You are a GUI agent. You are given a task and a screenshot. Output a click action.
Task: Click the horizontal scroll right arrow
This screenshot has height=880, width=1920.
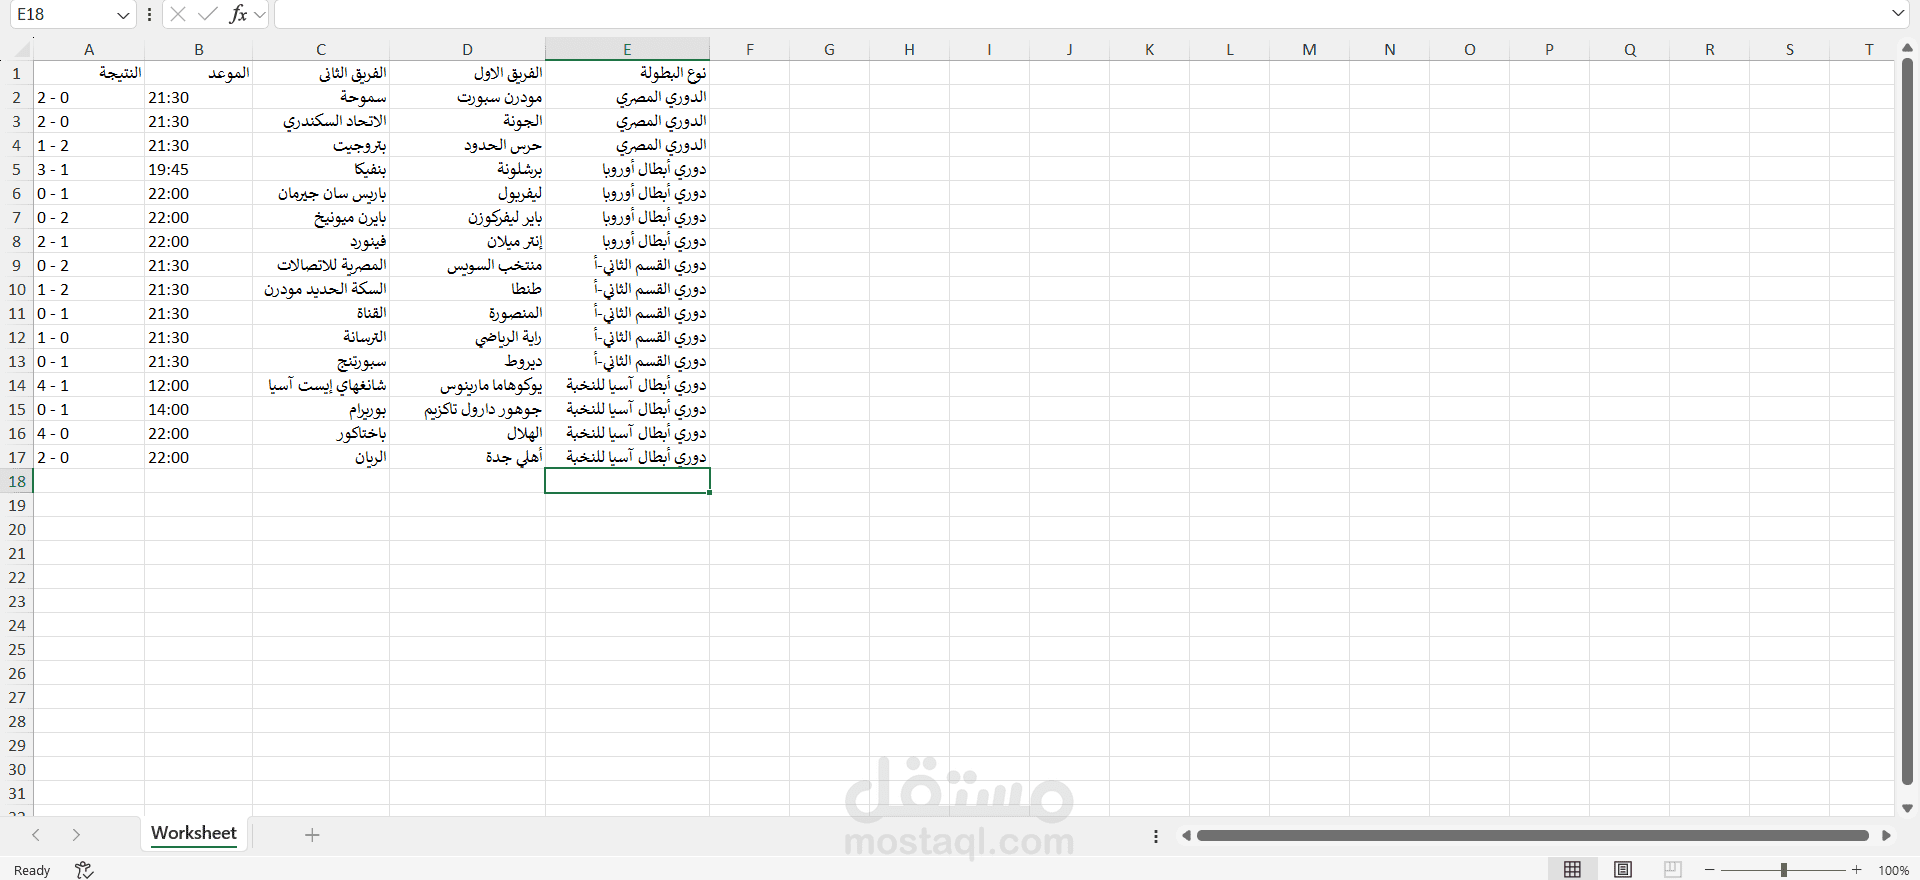(x=1886, y=836)
